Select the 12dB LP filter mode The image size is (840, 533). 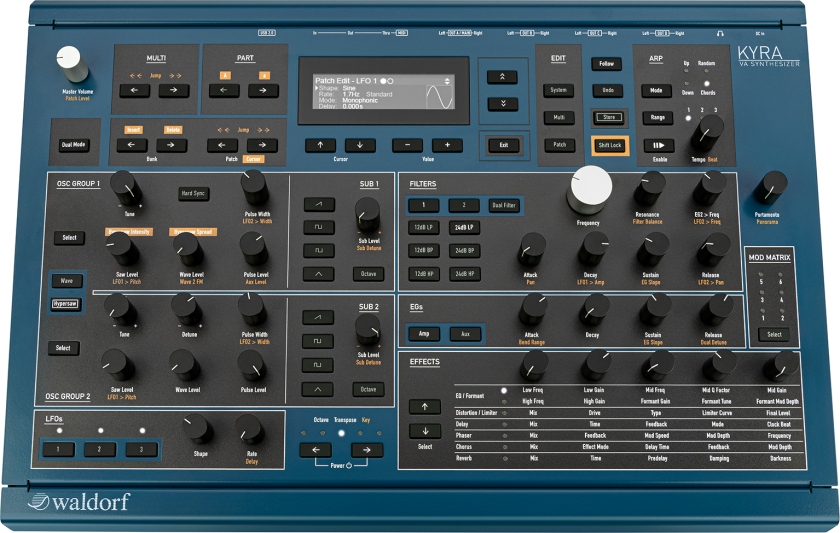[x=423, y=227]
